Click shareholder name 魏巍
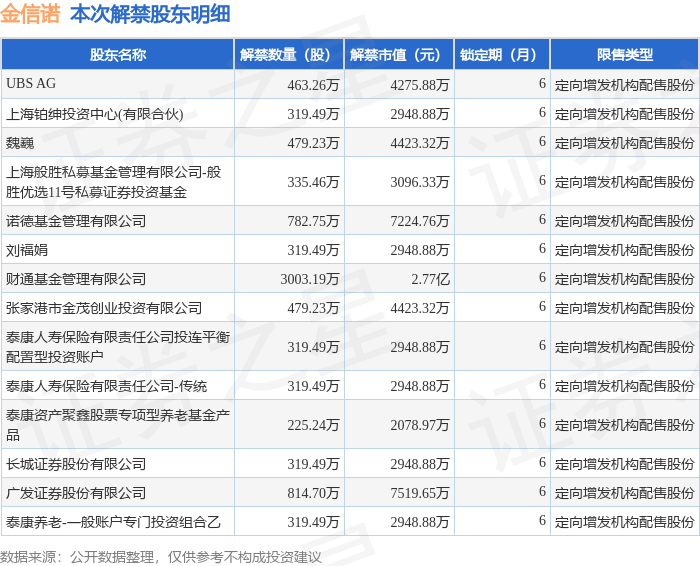The height and width of the screenshot is (566, 700). click(x=20, y=142)
